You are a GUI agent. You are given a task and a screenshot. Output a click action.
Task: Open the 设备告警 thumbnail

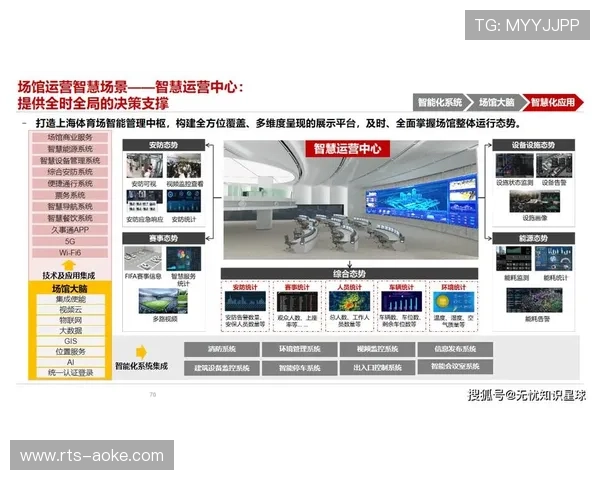pos(554,166)
